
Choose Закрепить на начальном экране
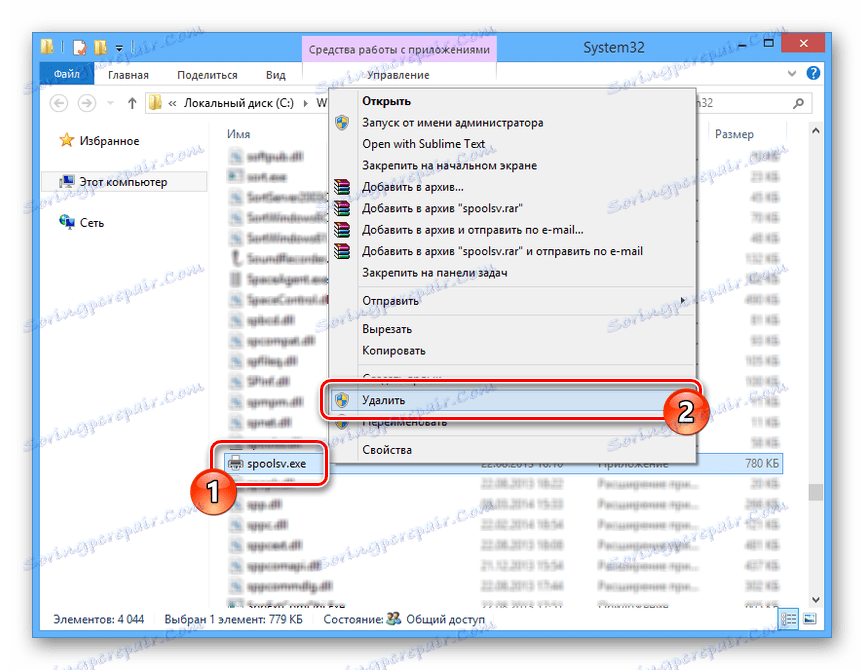click(x=512, y=165)
